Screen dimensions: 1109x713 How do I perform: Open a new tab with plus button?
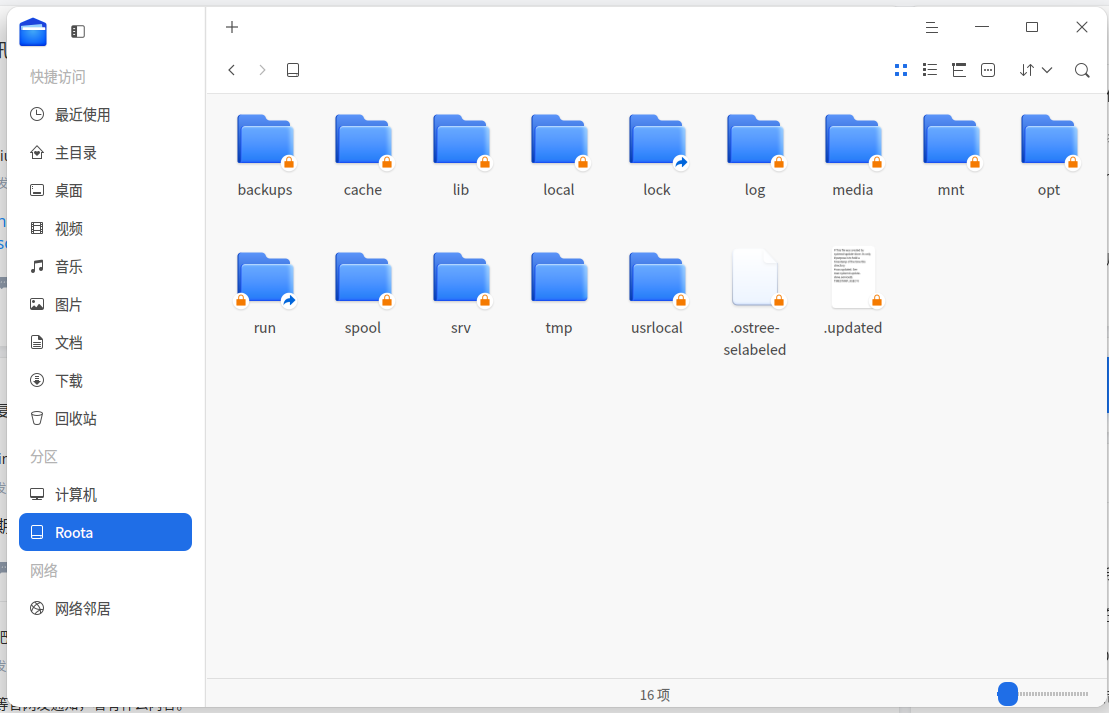coord(232,28)
